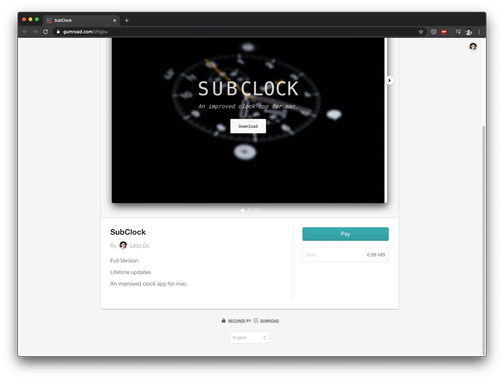Open the Chrome profile avatar in toolbar
This screenshot has height=380, width=504.
coord(469,32)
